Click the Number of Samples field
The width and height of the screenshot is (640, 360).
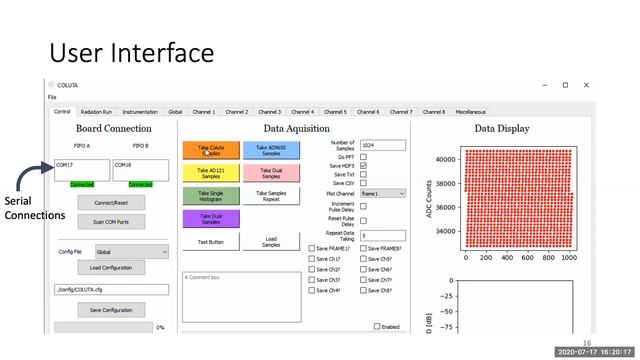click(383, 145)
